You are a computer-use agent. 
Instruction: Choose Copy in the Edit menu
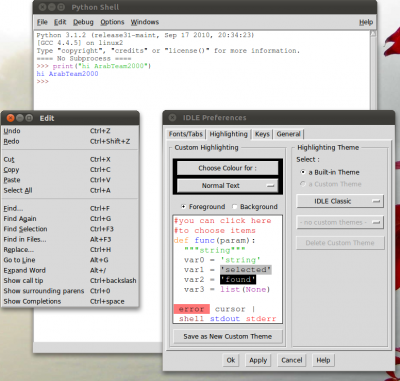point(70,170)
